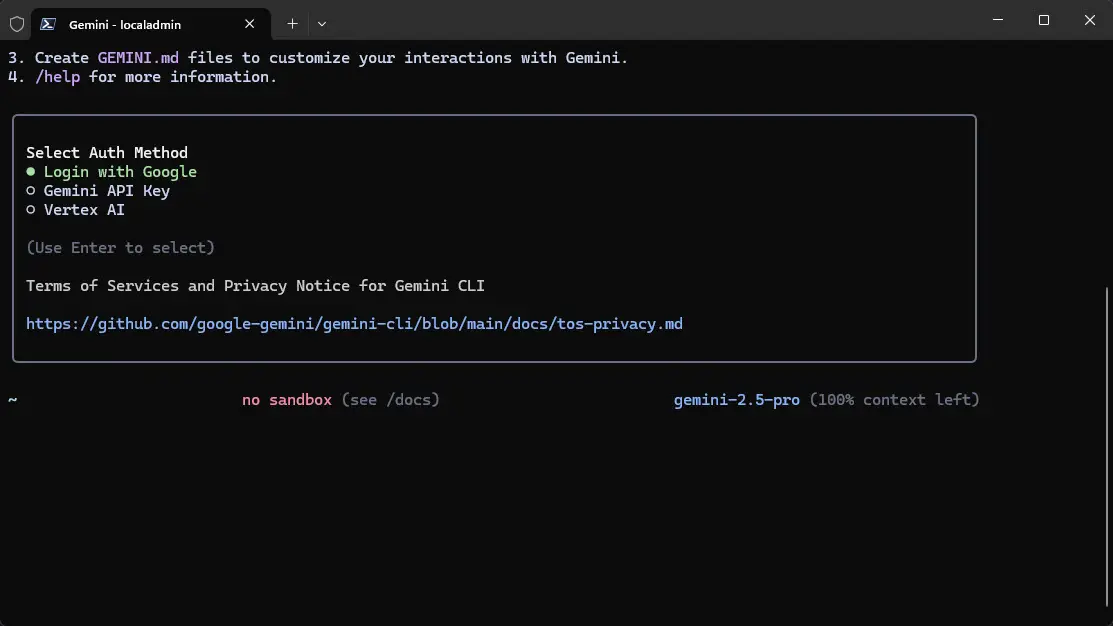Click the /help command text
The image size is (1113, 626).
point(57,77)
